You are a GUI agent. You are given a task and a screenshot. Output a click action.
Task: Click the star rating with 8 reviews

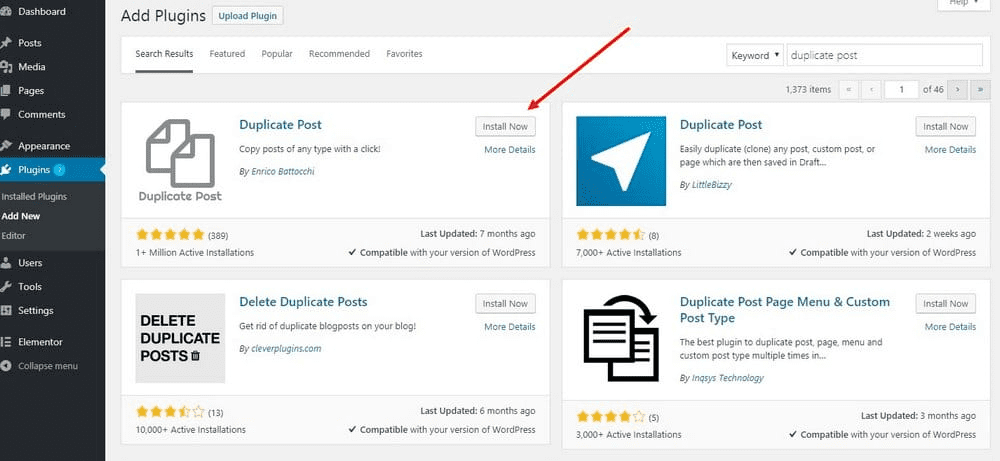[x=611, y=235]
